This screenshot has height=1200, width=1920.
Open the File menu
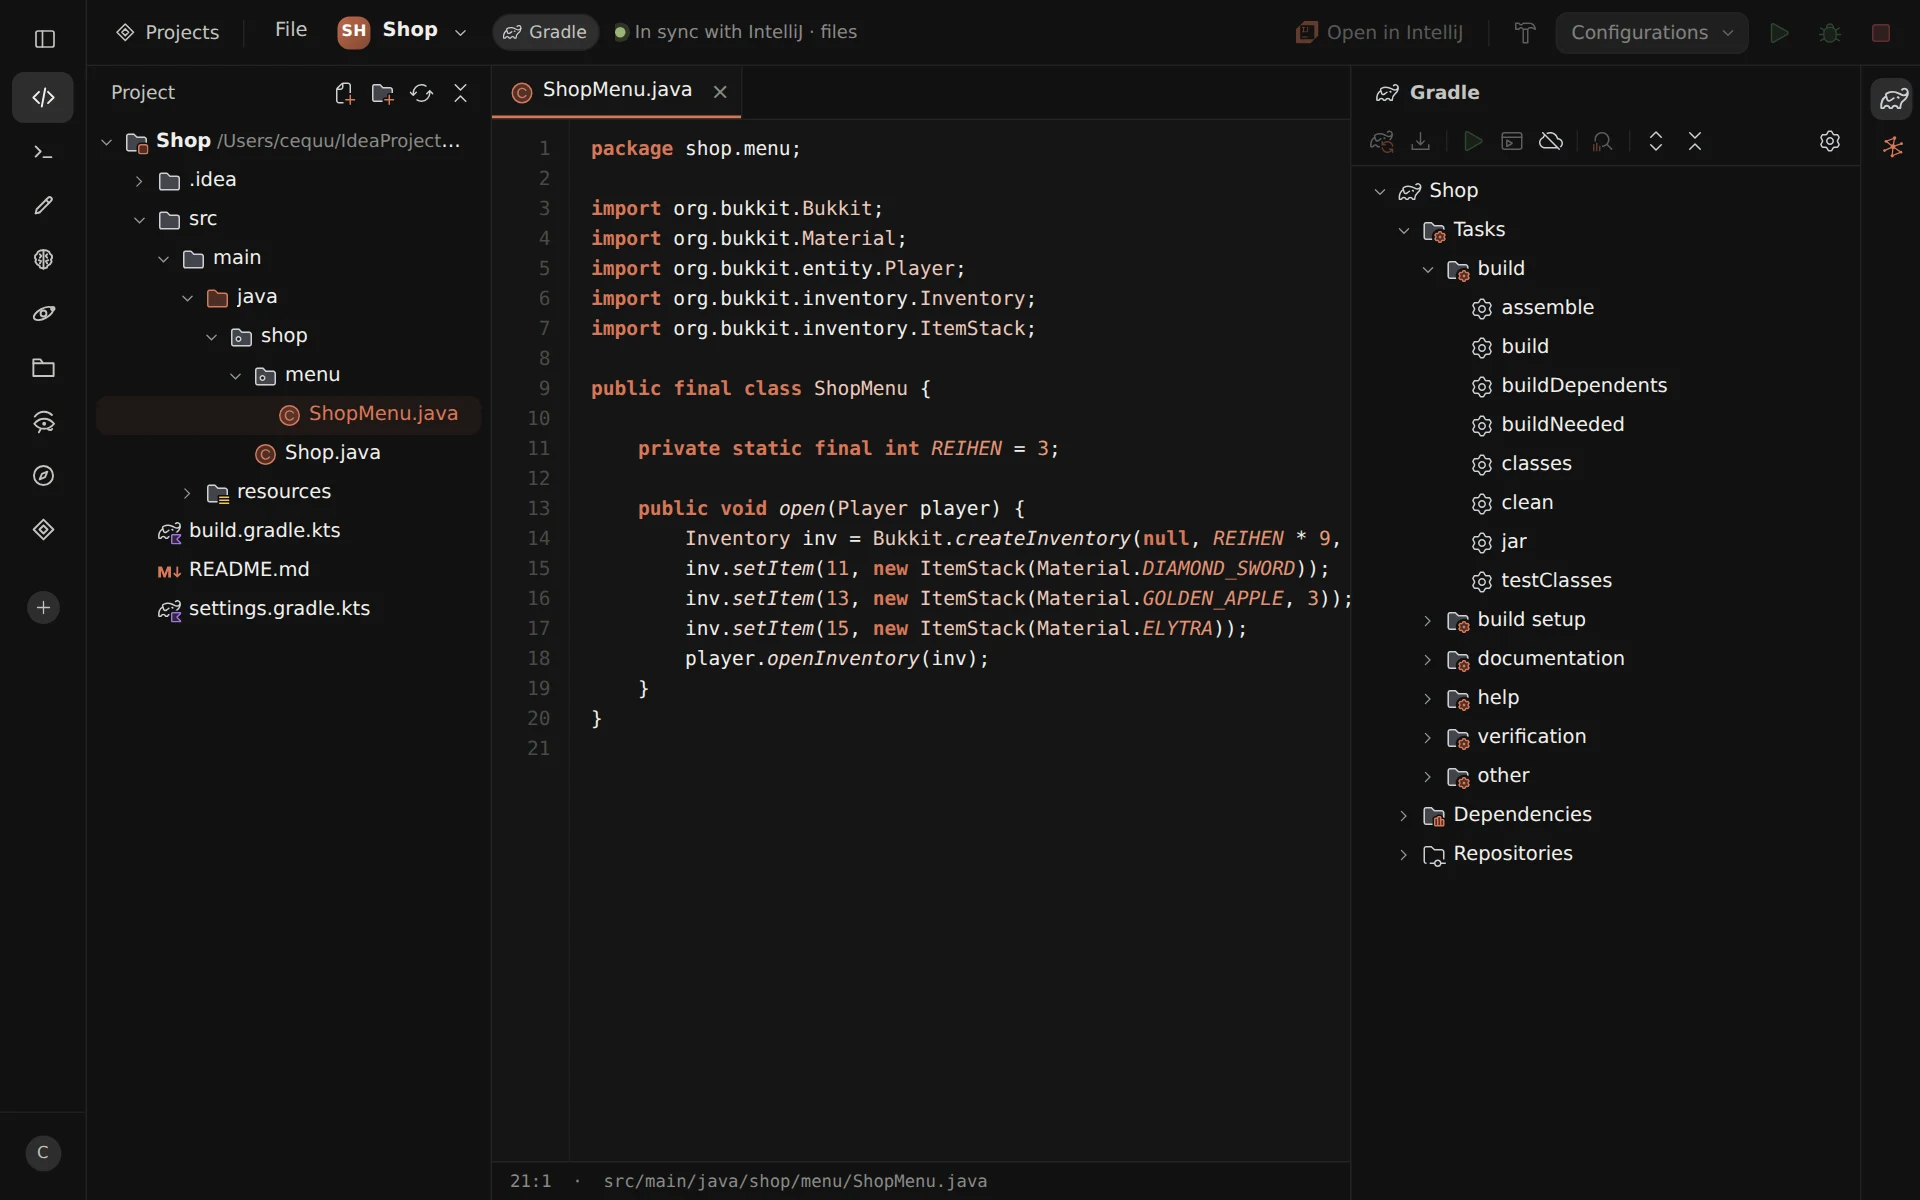coord(291,30)
